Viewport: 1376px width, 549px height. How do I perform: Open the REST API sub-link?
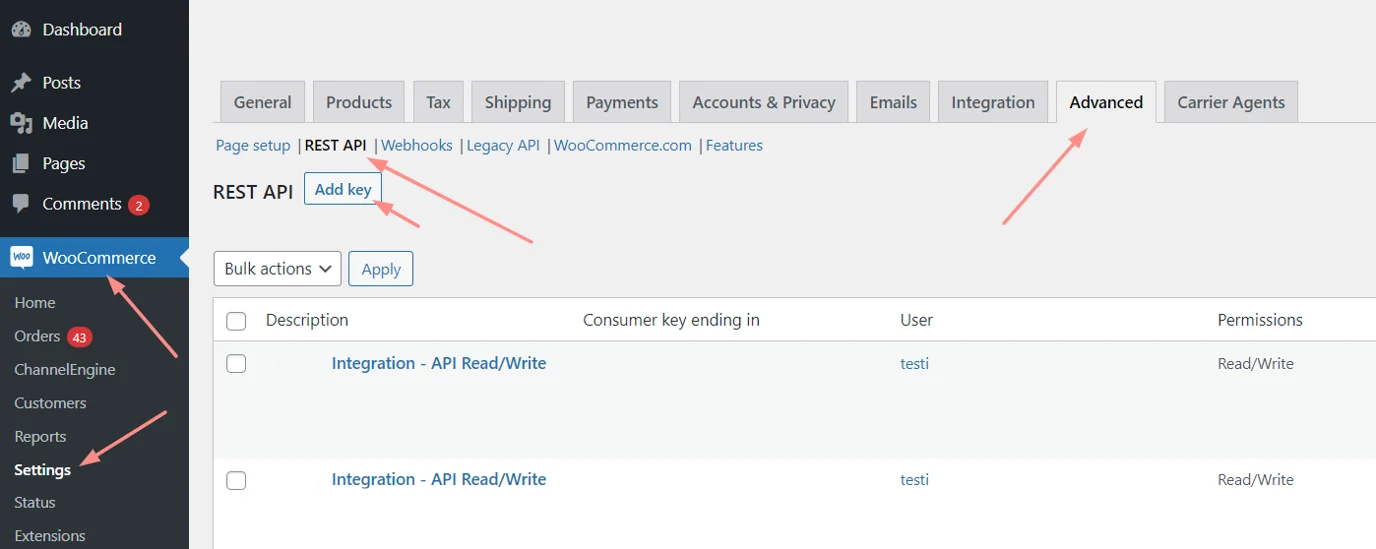336,146
